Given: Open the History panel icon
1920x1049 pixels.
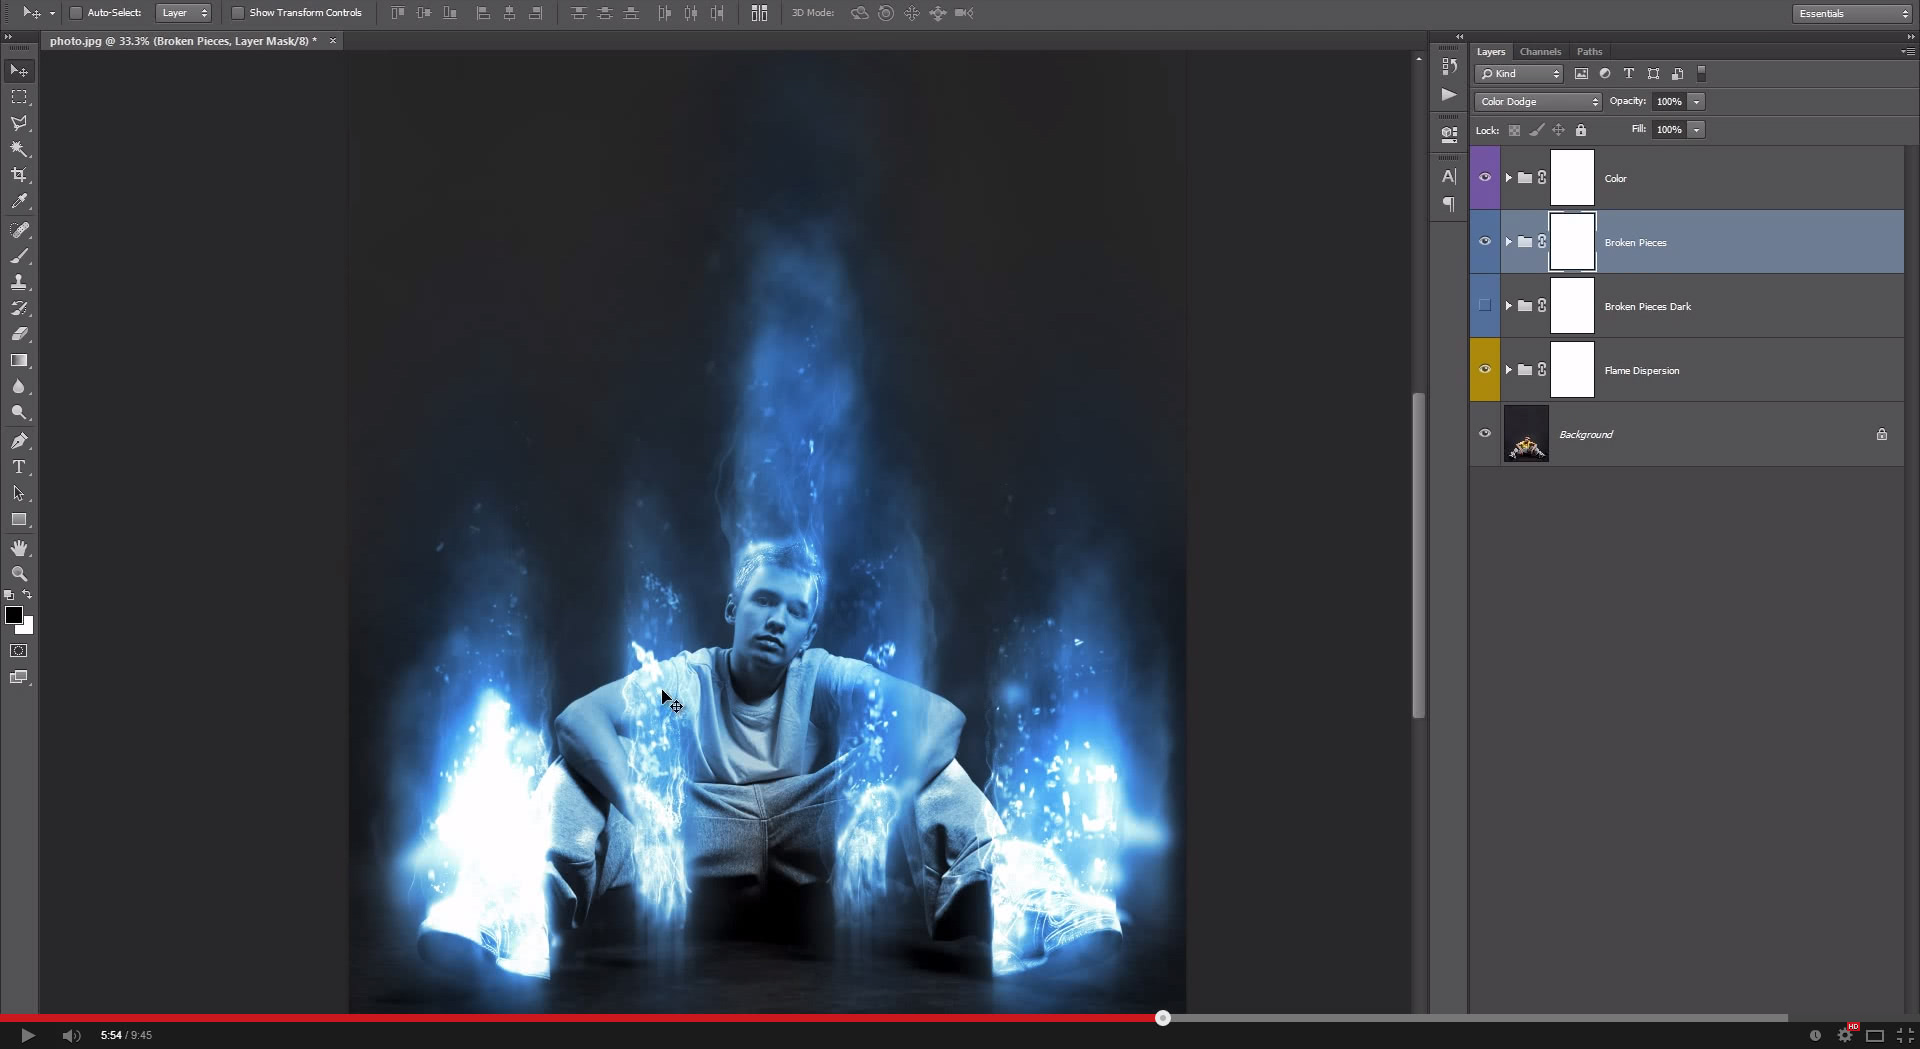Looking at the screenshot, I should pos(1448,66).
